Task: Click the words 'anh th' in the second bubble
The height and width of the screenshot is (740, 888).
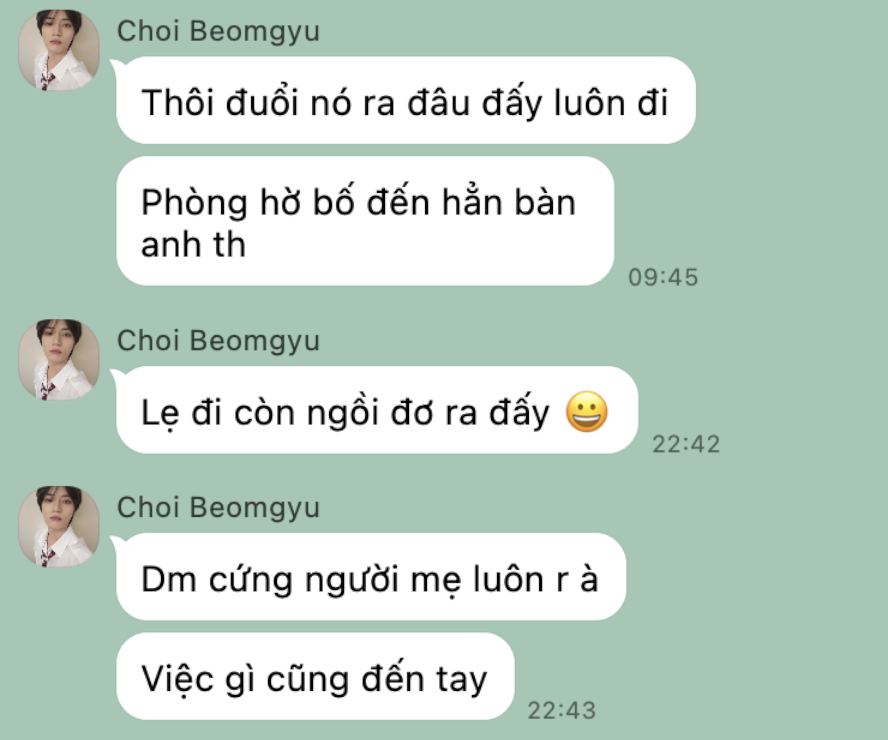Action: 193,245
